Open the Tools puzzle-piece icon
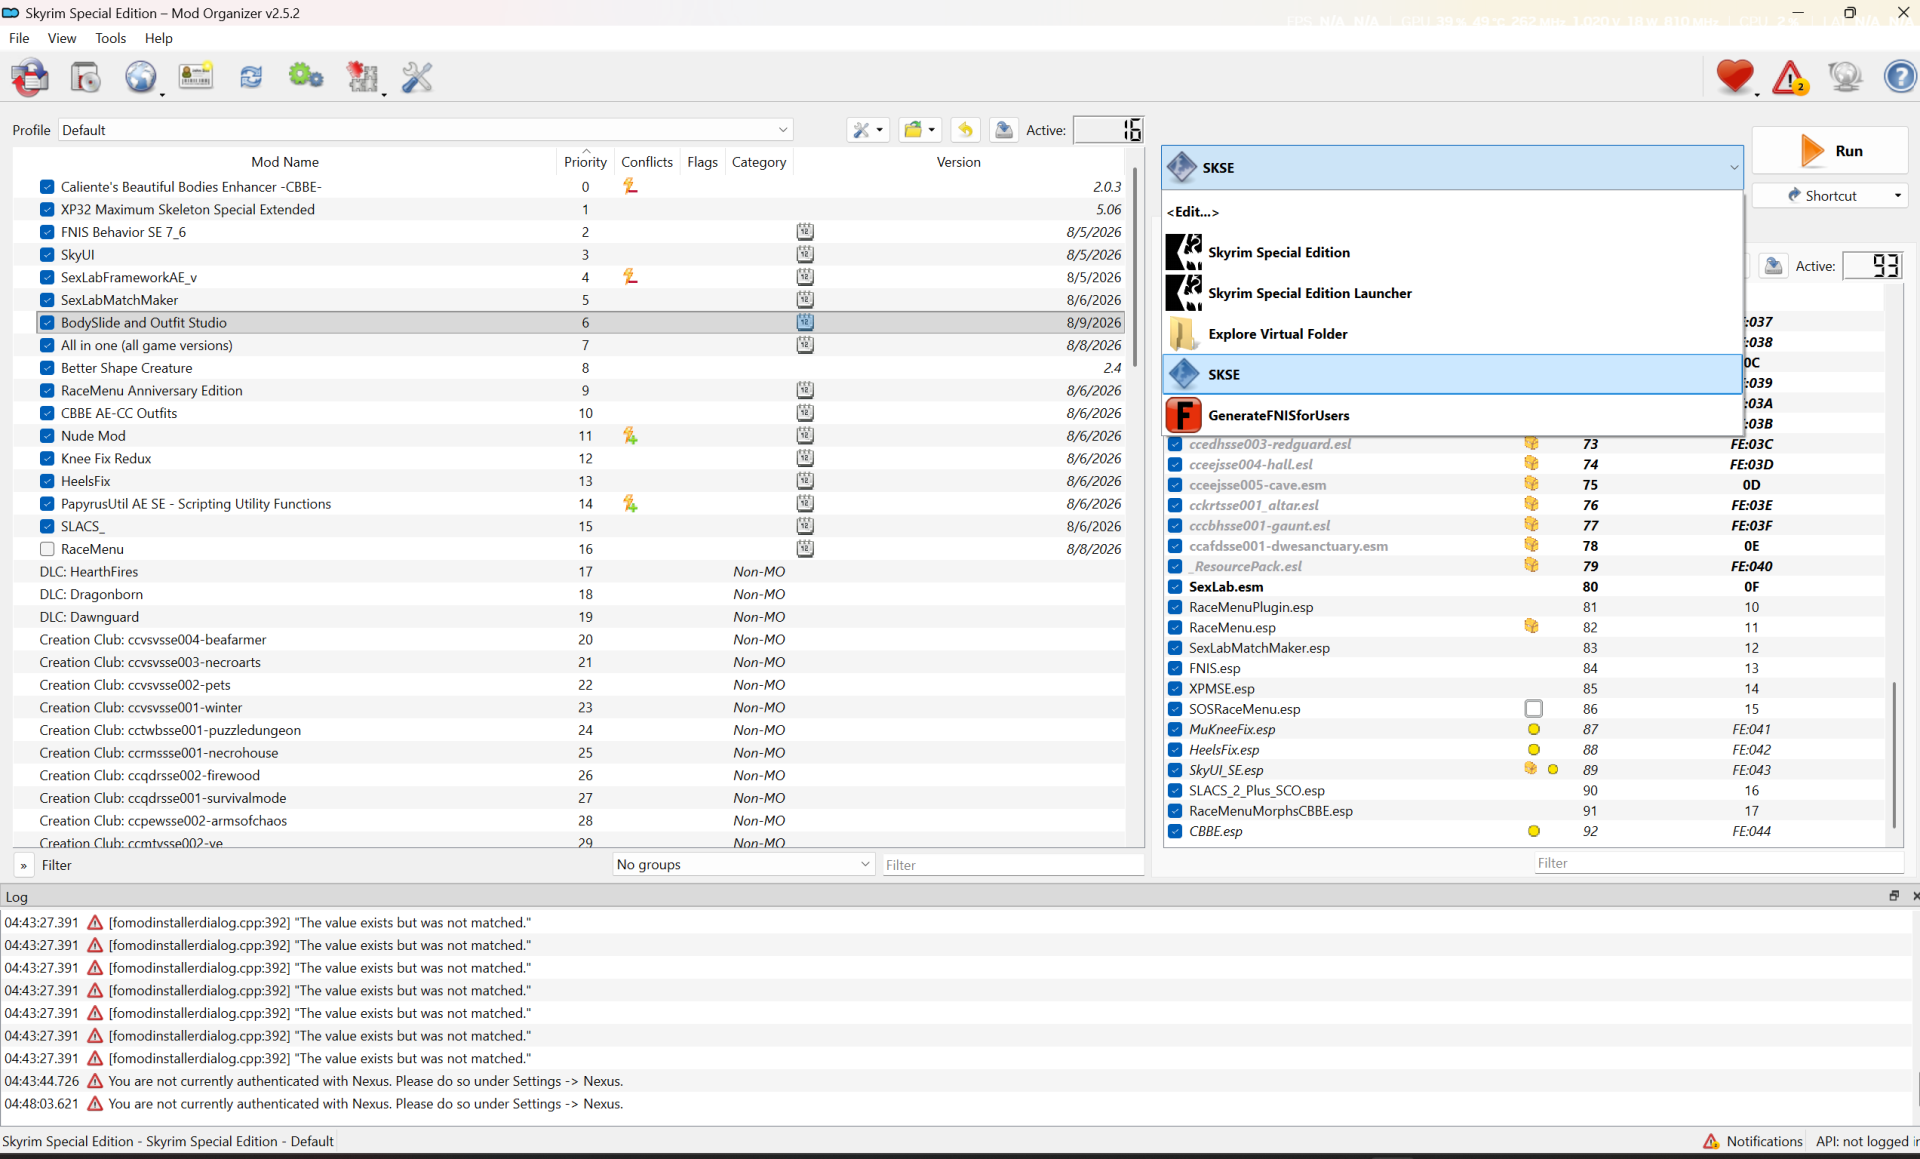The height and width of the screenshot is (1159, 1920). (x=362, y=77)
